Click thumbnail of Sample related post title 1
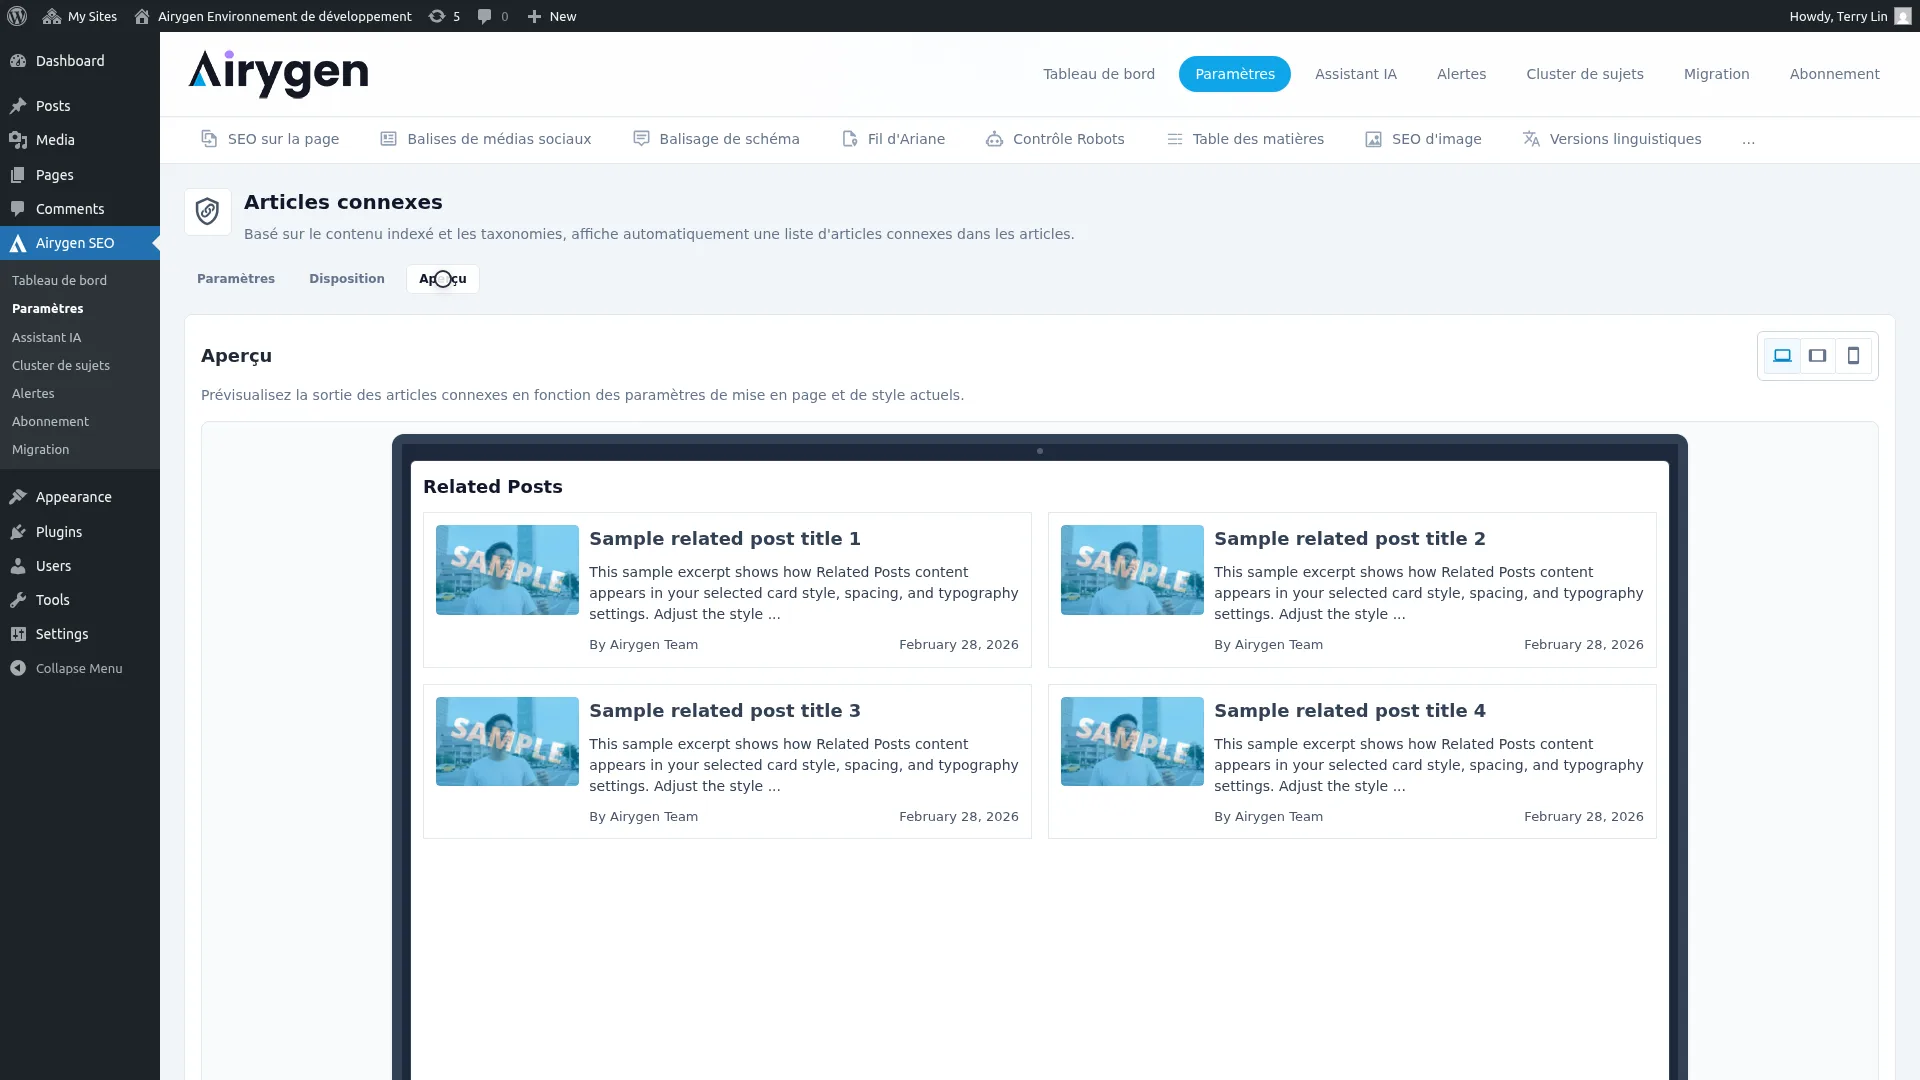The image size is (1920, 1080). tap(507, 570)
